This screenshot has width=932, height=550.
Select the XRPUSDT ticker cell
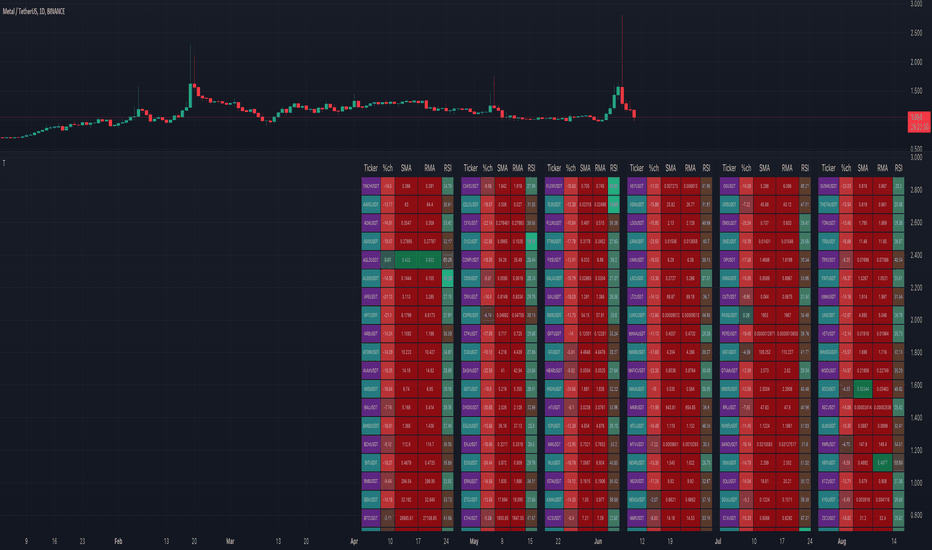829,463
